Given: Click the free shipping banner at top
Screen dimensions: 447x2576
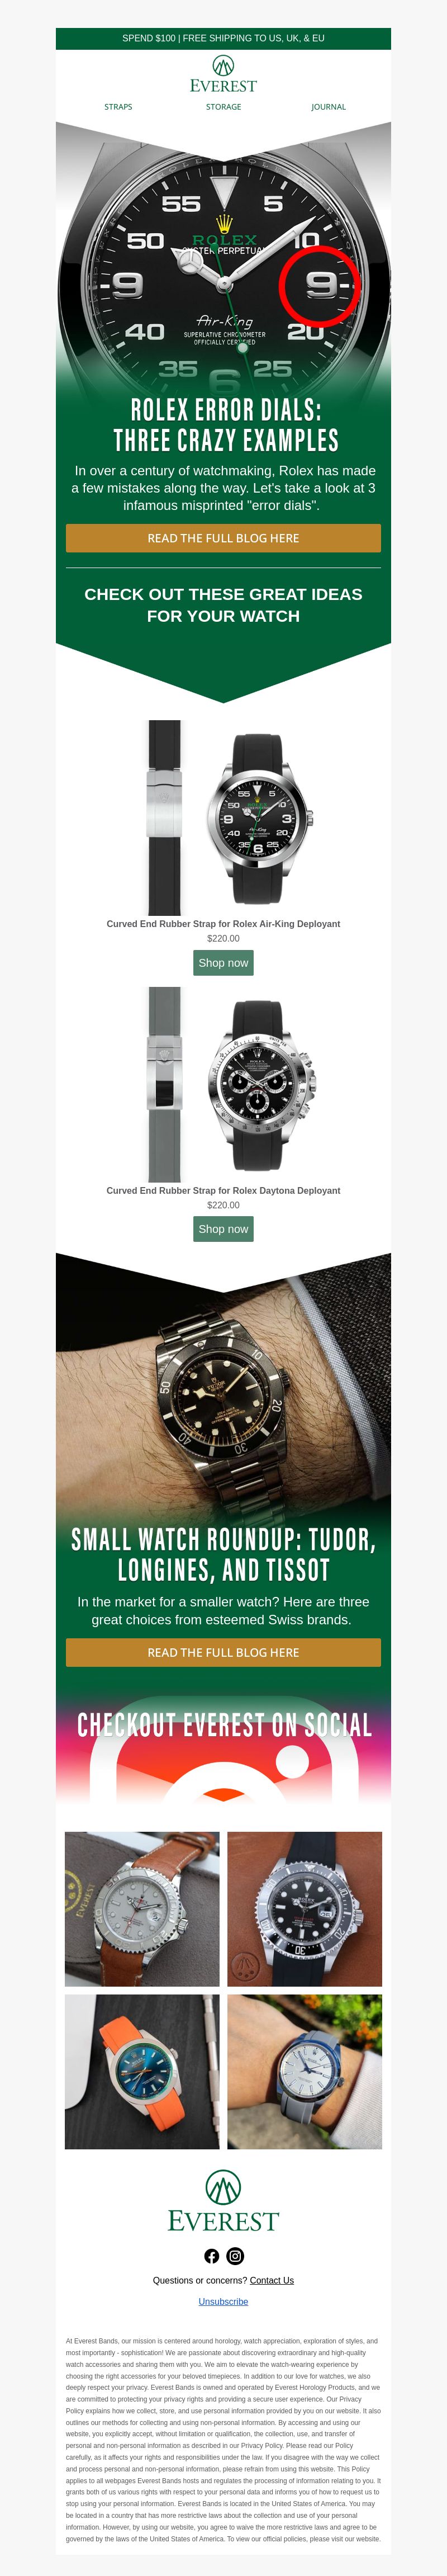Looking at the screenshot, I should tap(223, 38).
